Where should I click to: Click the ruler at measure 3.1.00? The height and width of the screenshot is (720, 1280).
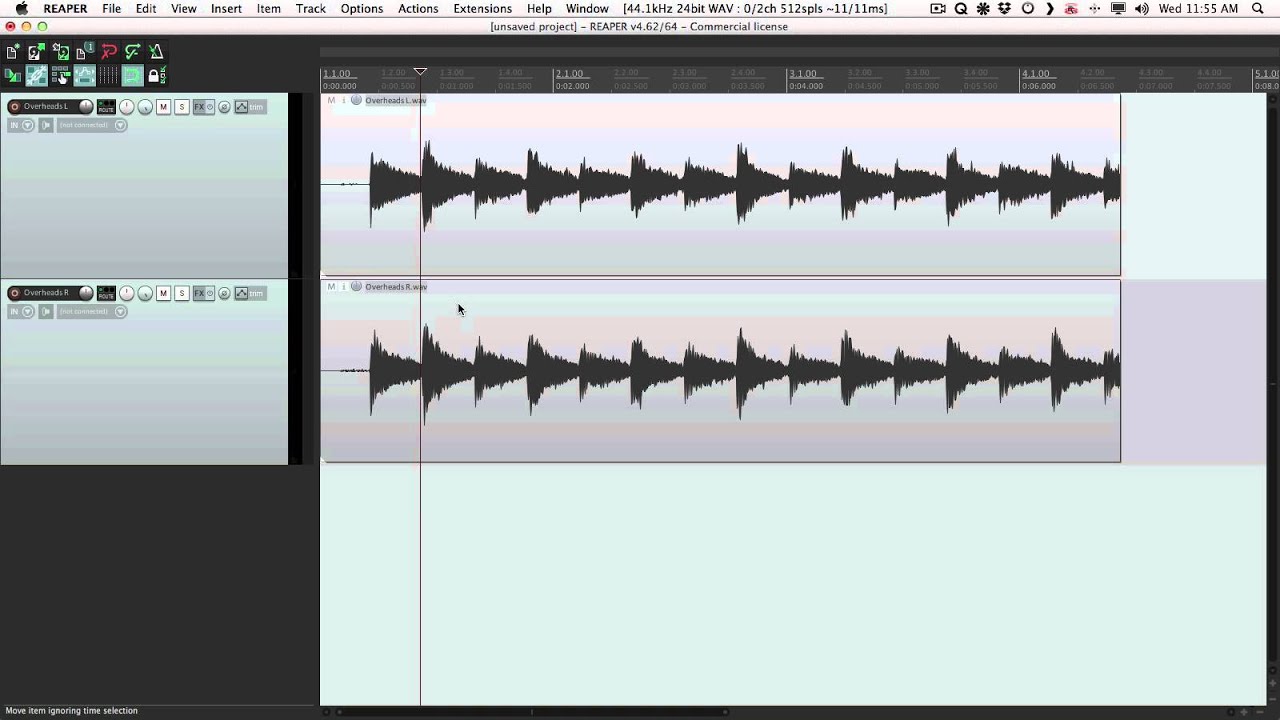(803, 74)
